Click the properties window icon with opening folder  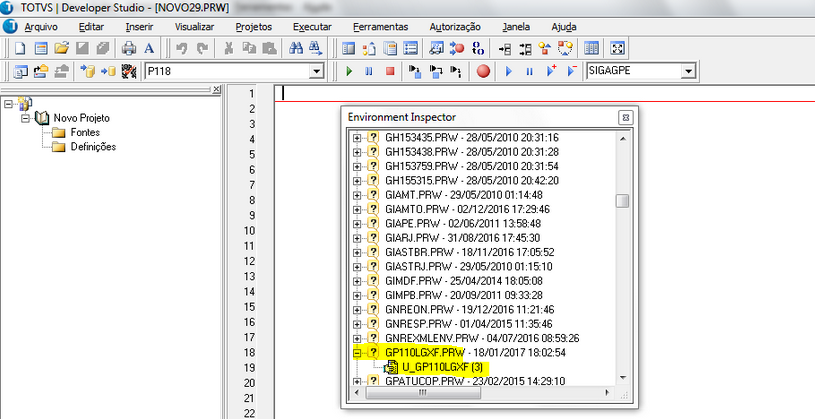(x=41, y=71)
